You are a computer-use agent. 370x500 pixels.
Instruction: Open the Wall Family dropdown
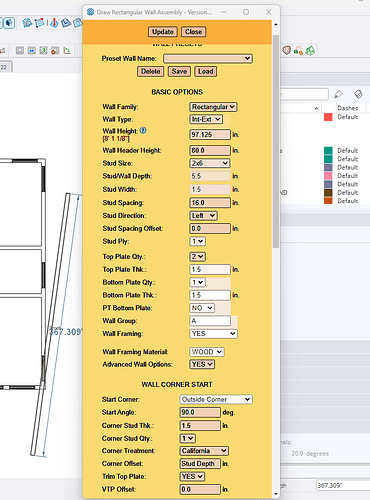point(213,107)
